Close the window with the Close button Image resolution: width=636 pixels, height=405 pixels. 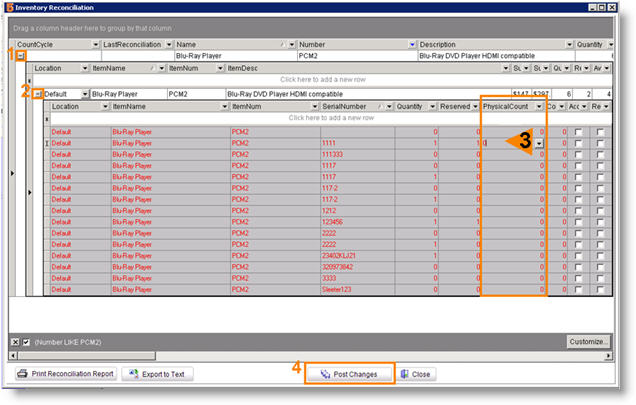[x=416, y=374]
